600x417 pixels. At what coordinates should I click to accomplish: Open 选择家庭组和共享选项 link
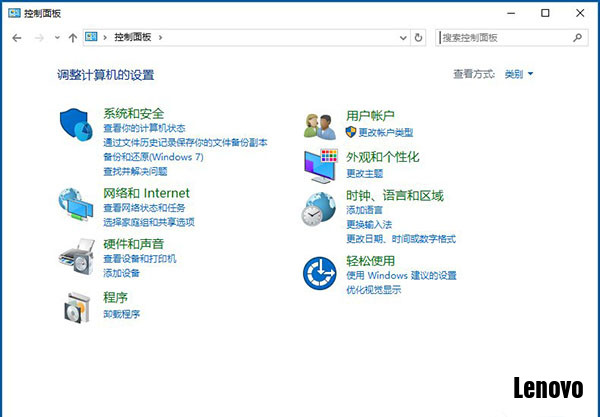[x=149, y=222]
